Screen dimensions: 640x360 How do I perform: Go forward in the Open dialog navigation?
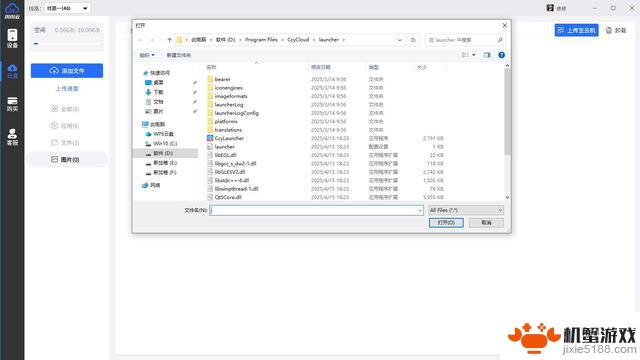(152, 40)
